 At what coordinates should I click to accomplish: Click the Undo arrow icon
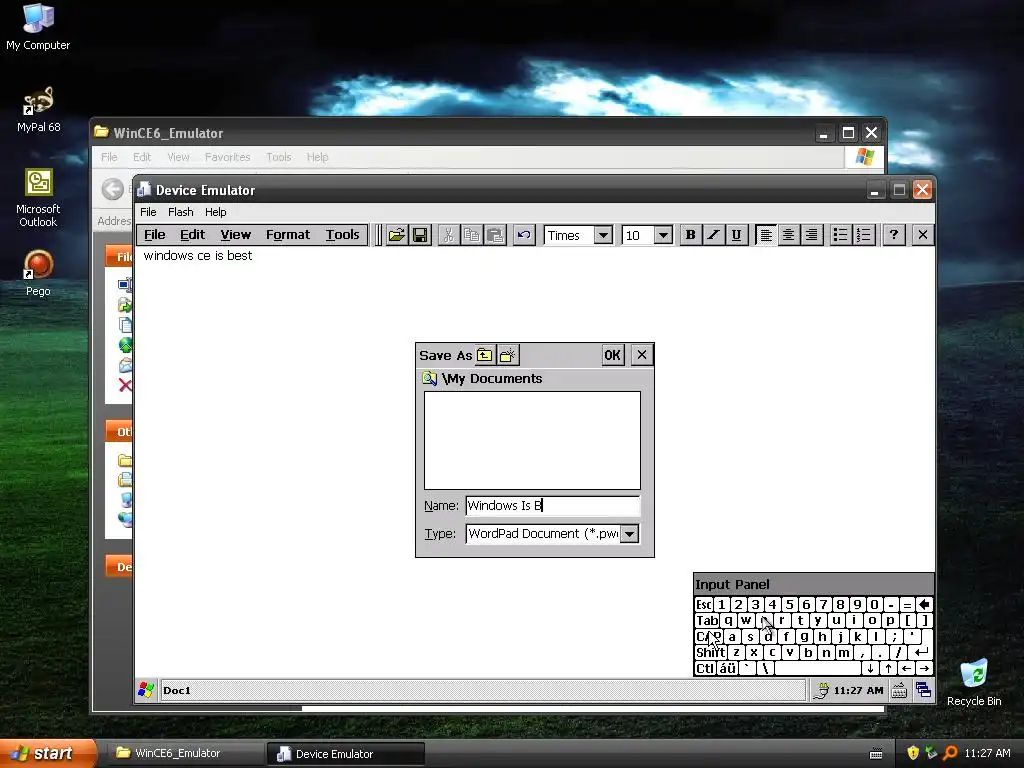[x=524, y=235]
